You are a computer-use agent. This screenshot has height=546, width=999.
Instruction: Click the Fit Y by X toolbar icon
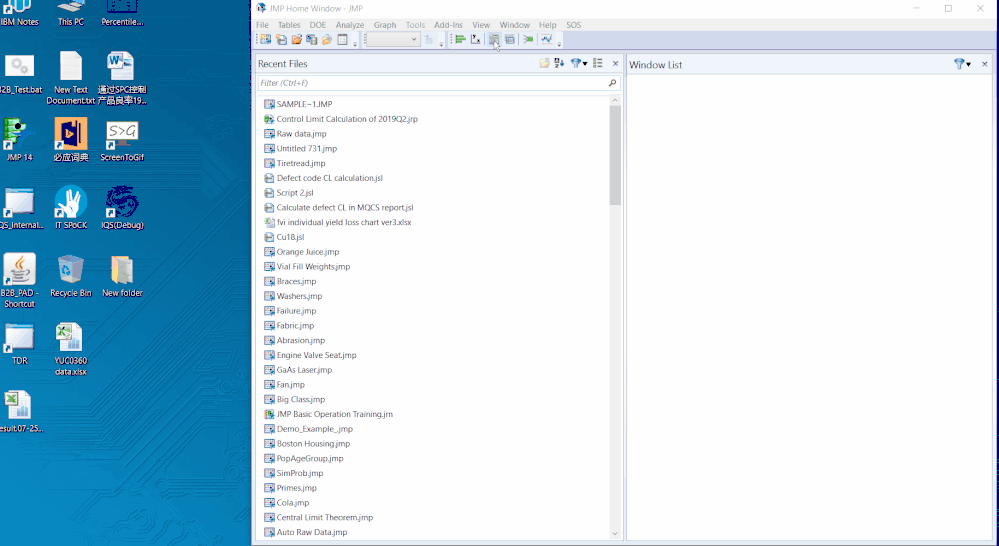(475, 40)
